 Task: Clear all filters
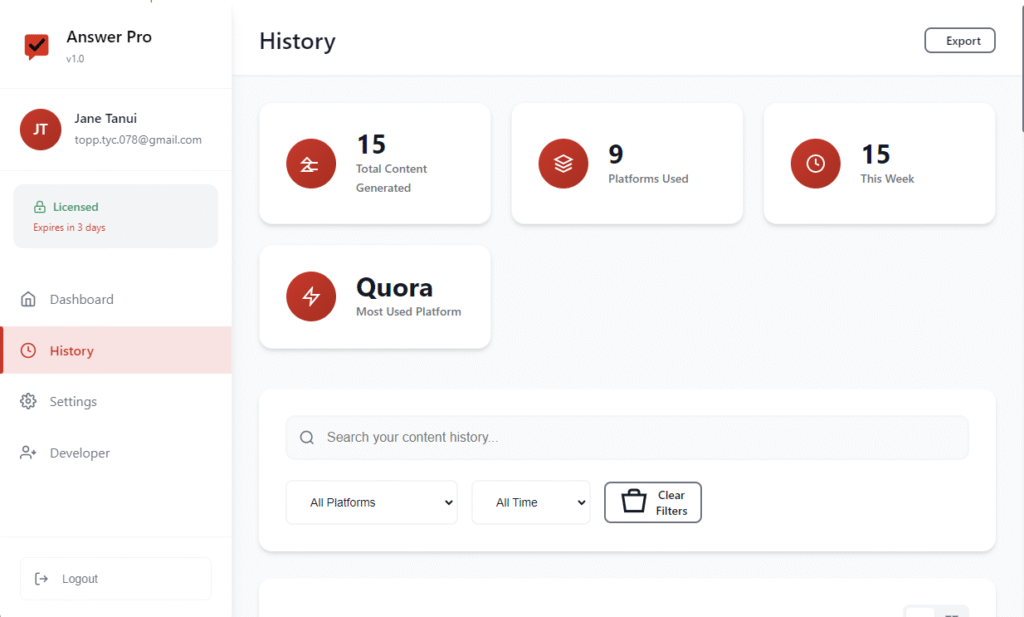click(x=652, y=502)
